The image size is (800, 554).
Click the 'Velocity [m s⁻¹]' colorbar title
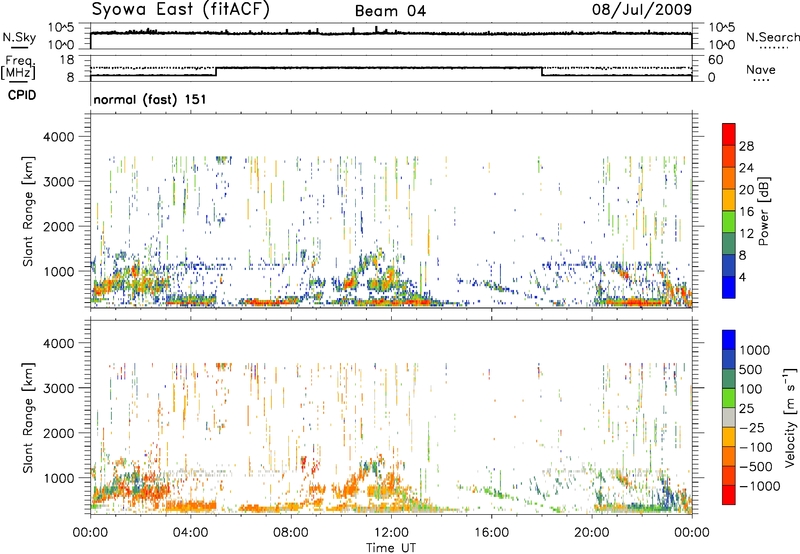(790, 417)
